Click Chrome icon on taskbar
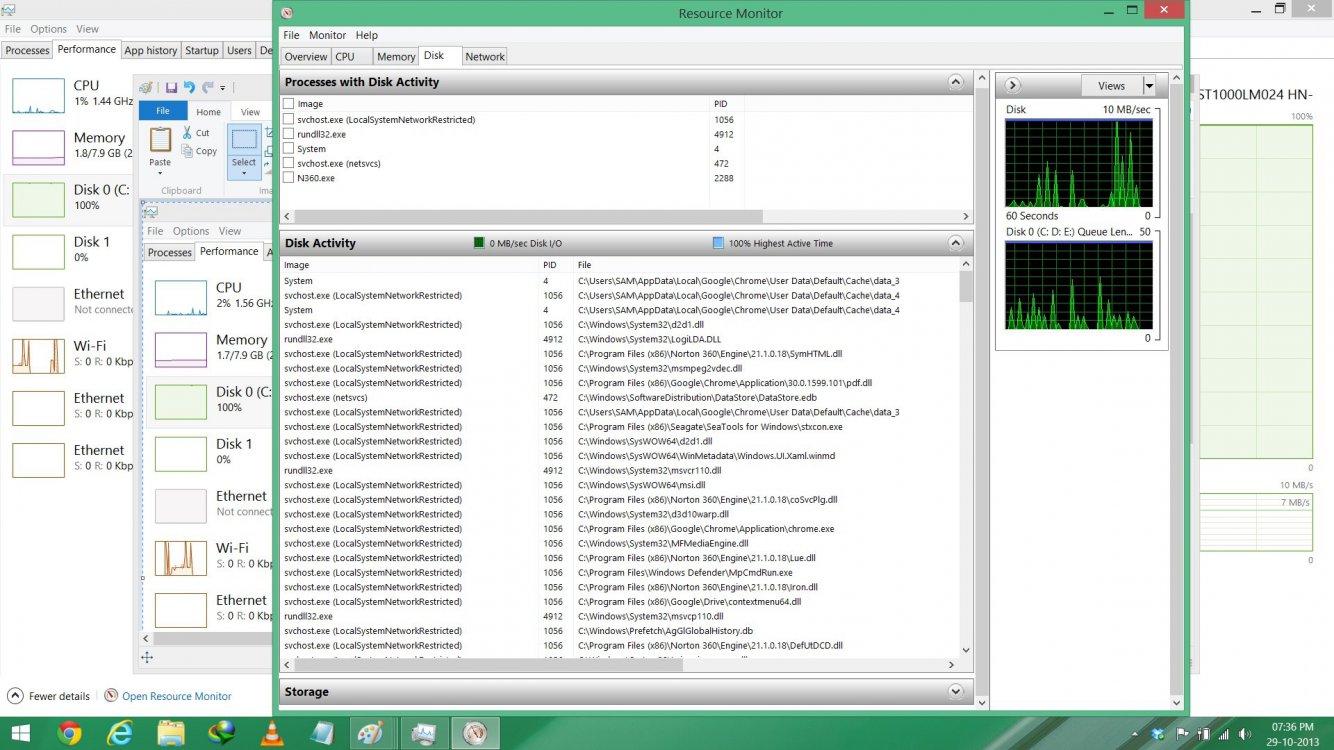Image resolution: width=1334 pixels, height=750 pixels. pyautogui.click(x=70, y=733)
